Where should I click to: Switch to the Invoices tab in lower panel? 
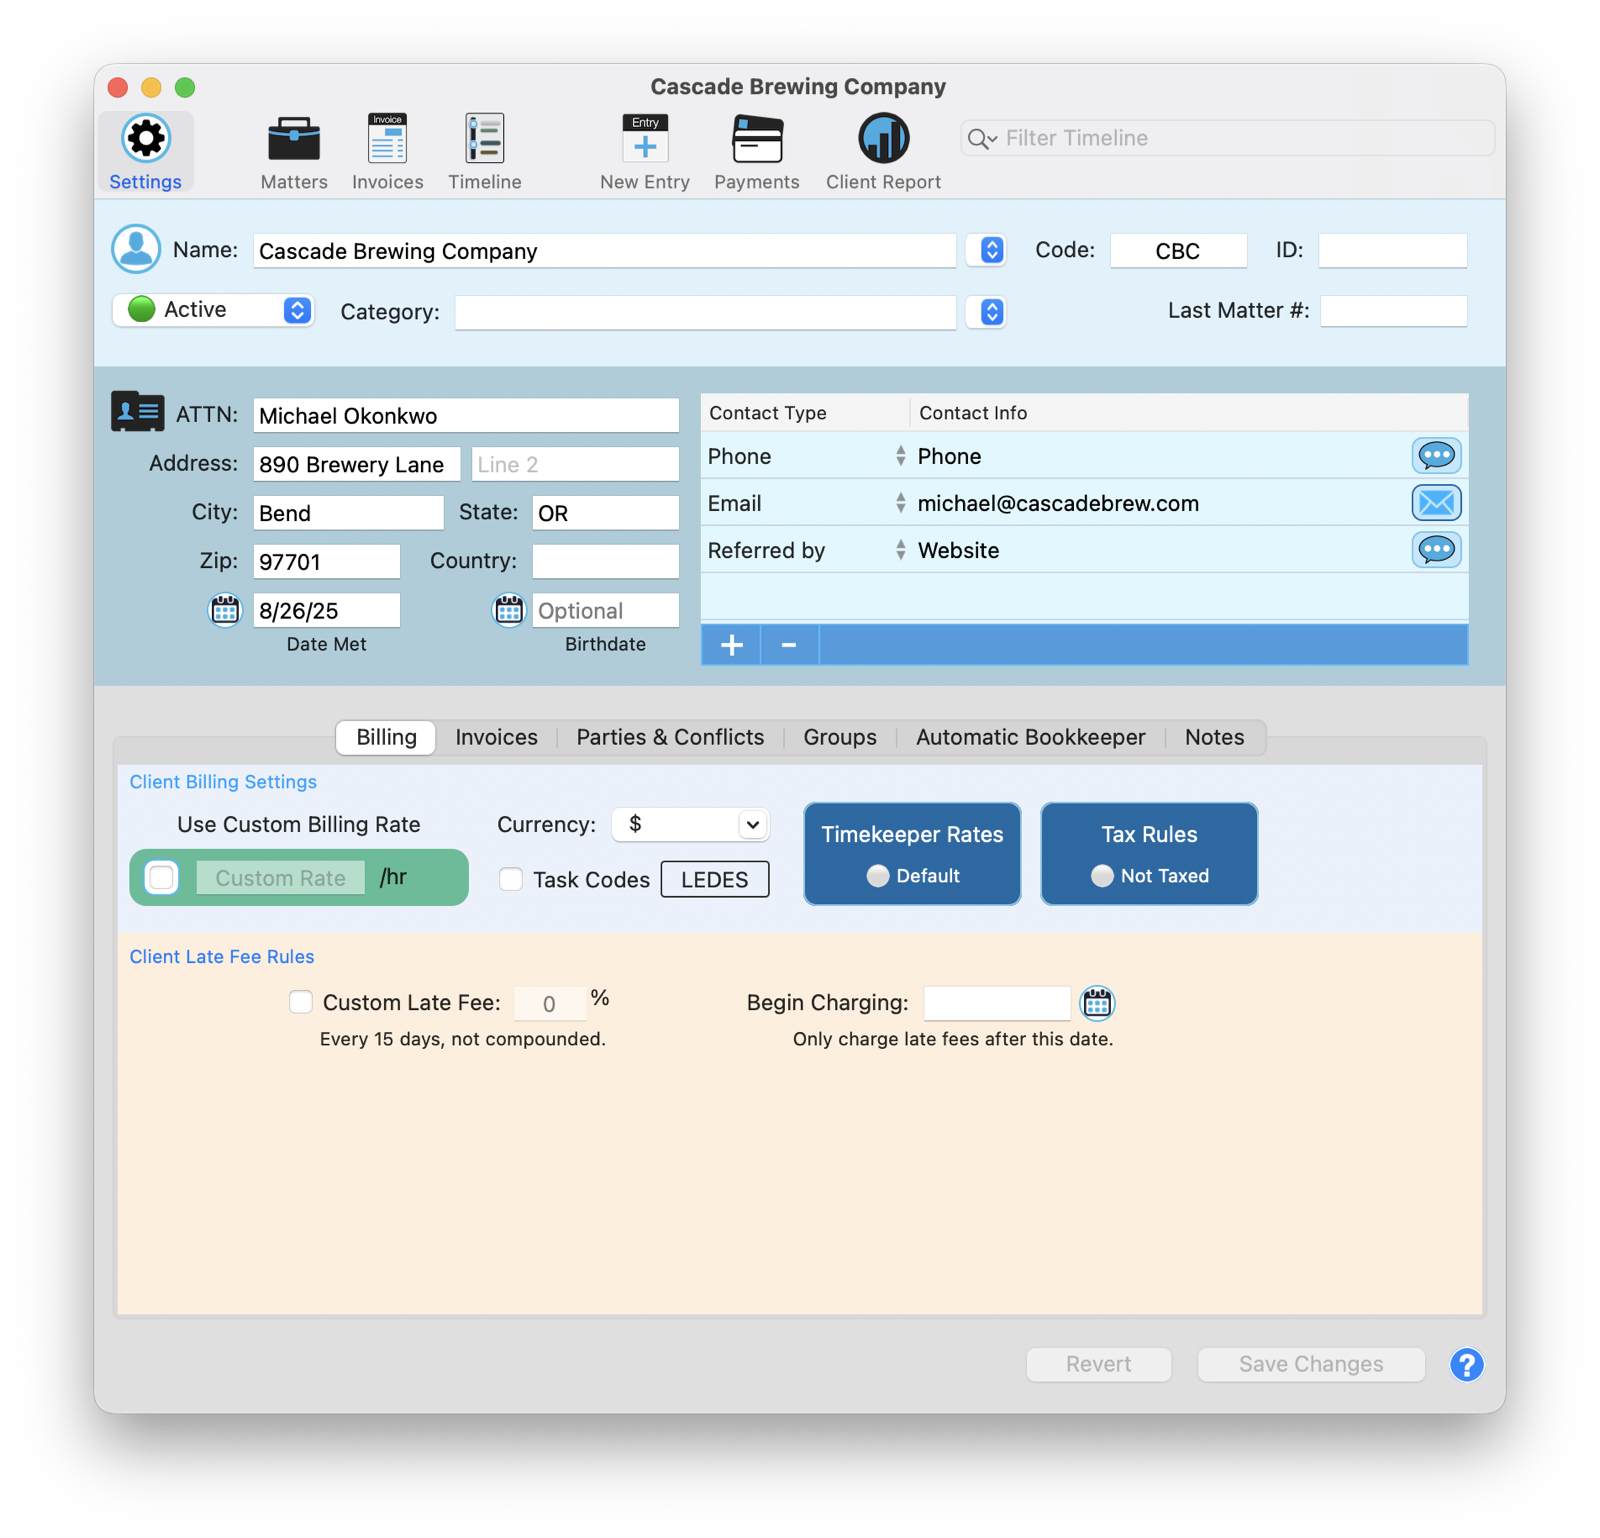click(x=496, y=738)
